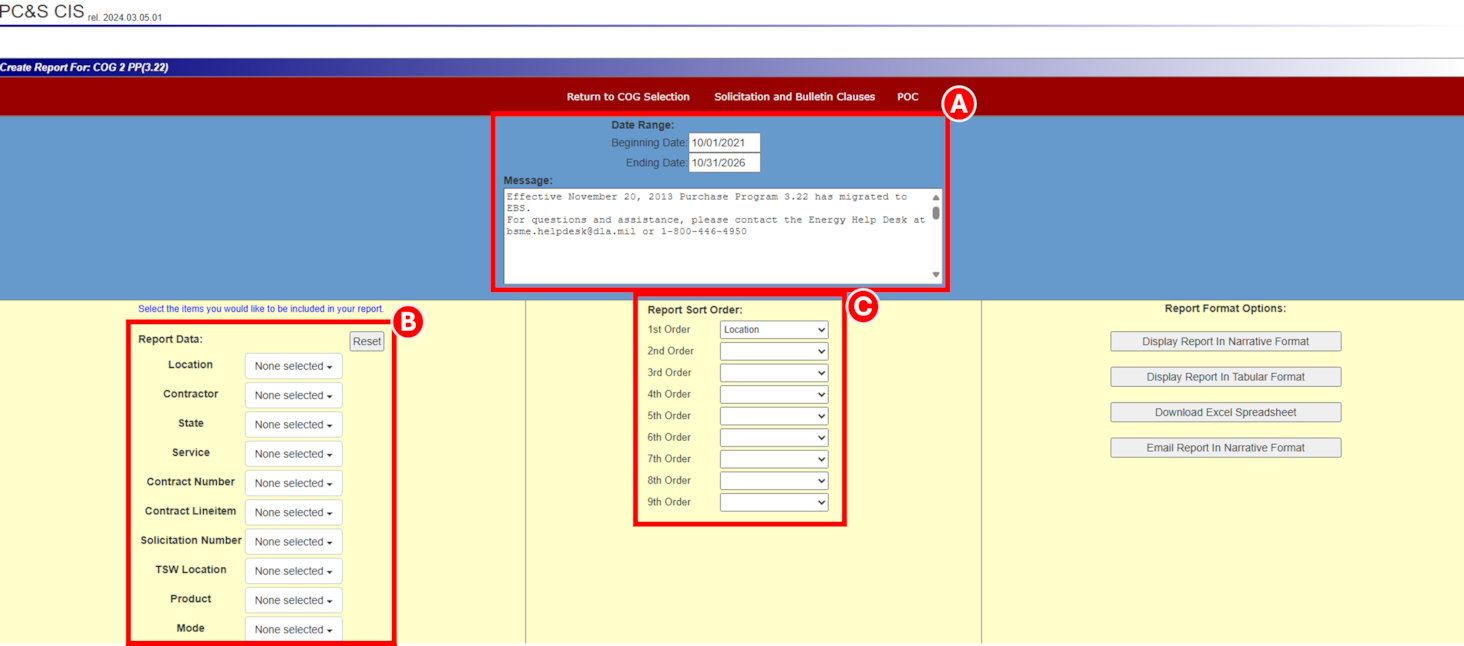The width and height of the screenshot is (1464, 646).
Task: Click the Message box scroll down arrow
Action: [936, 275]
